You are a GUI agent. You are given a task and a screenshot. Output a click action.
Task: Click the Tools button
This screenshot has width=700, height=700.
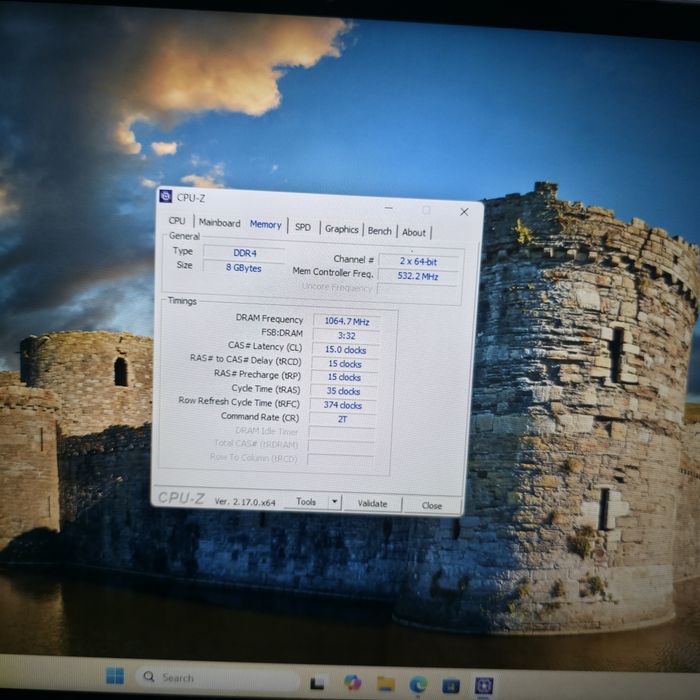pyautogui.click(x=306, y=502)
